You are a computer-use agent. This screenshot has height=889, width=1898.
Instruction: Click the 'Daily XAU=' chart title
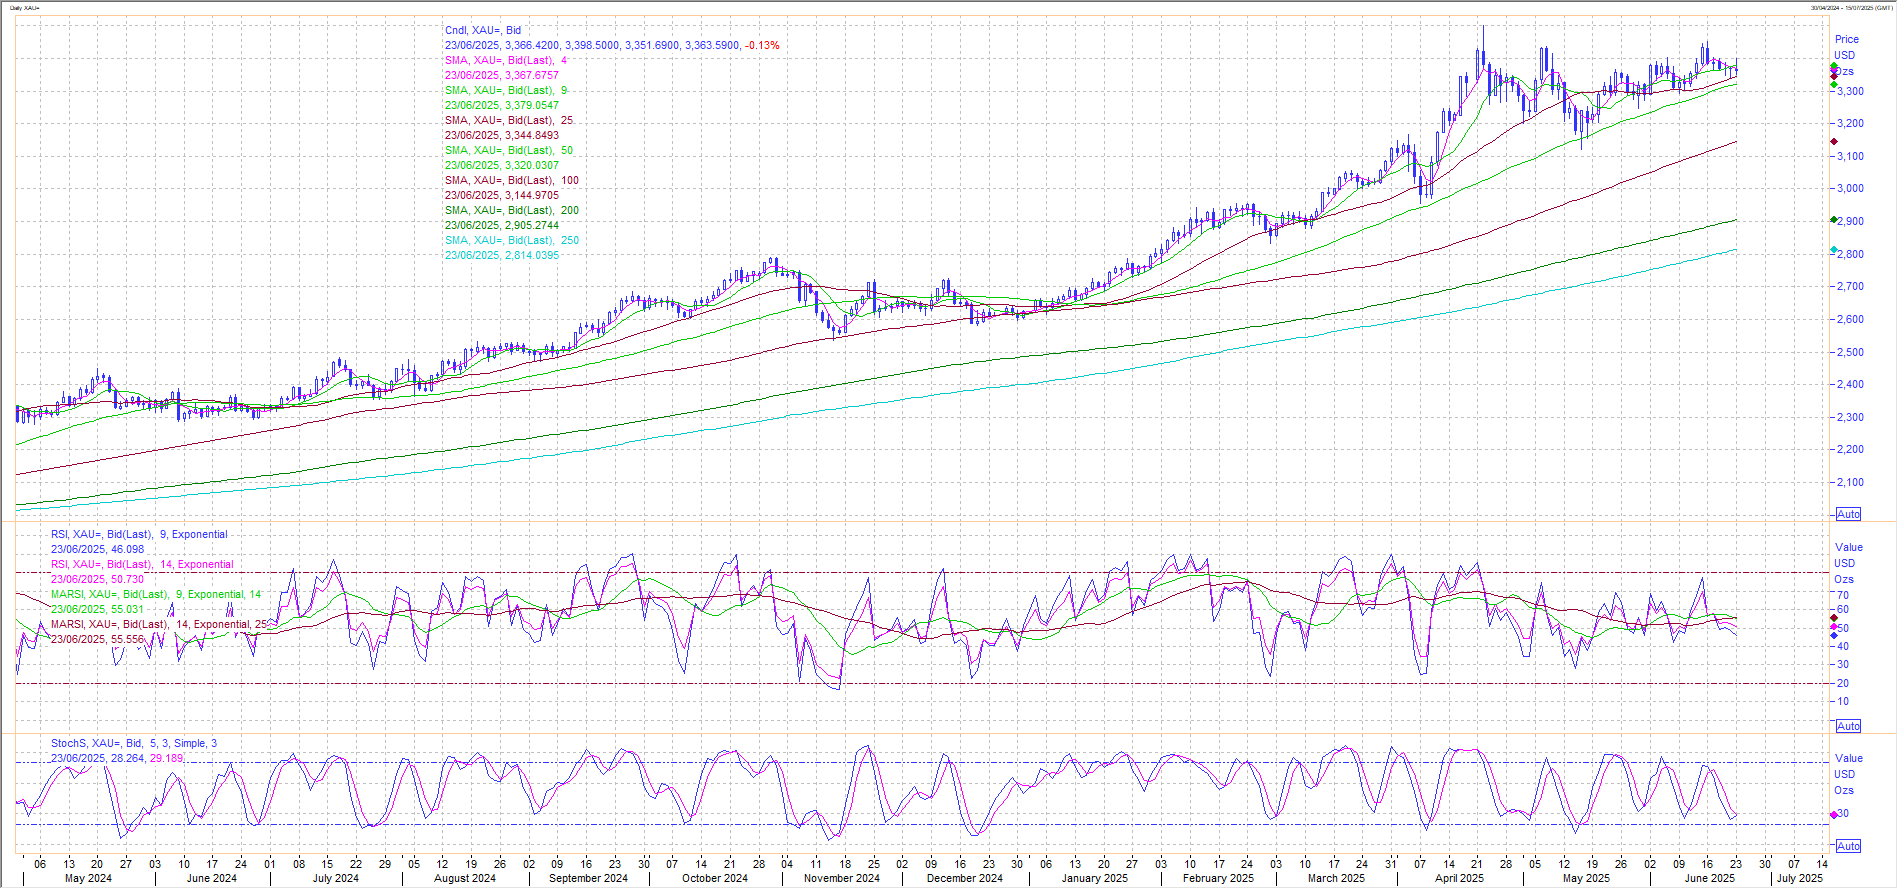pyautogui.click(x=25, y=8)
